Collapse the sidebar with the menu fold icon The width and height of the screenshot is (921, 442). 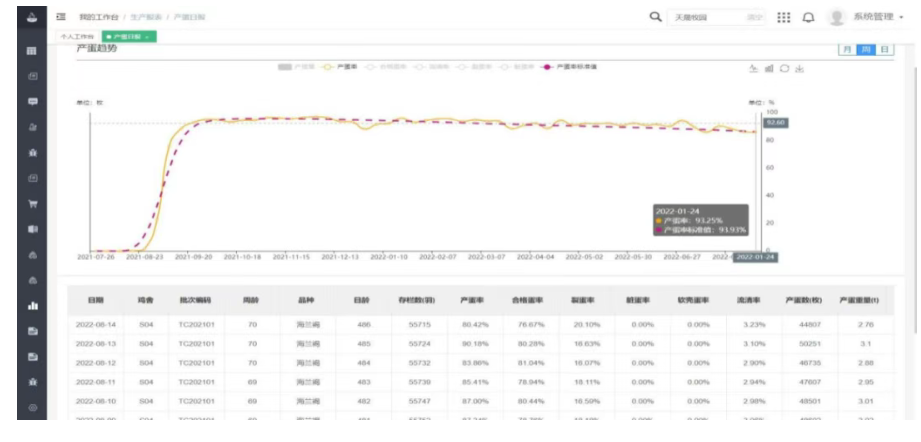coord(61,17)
